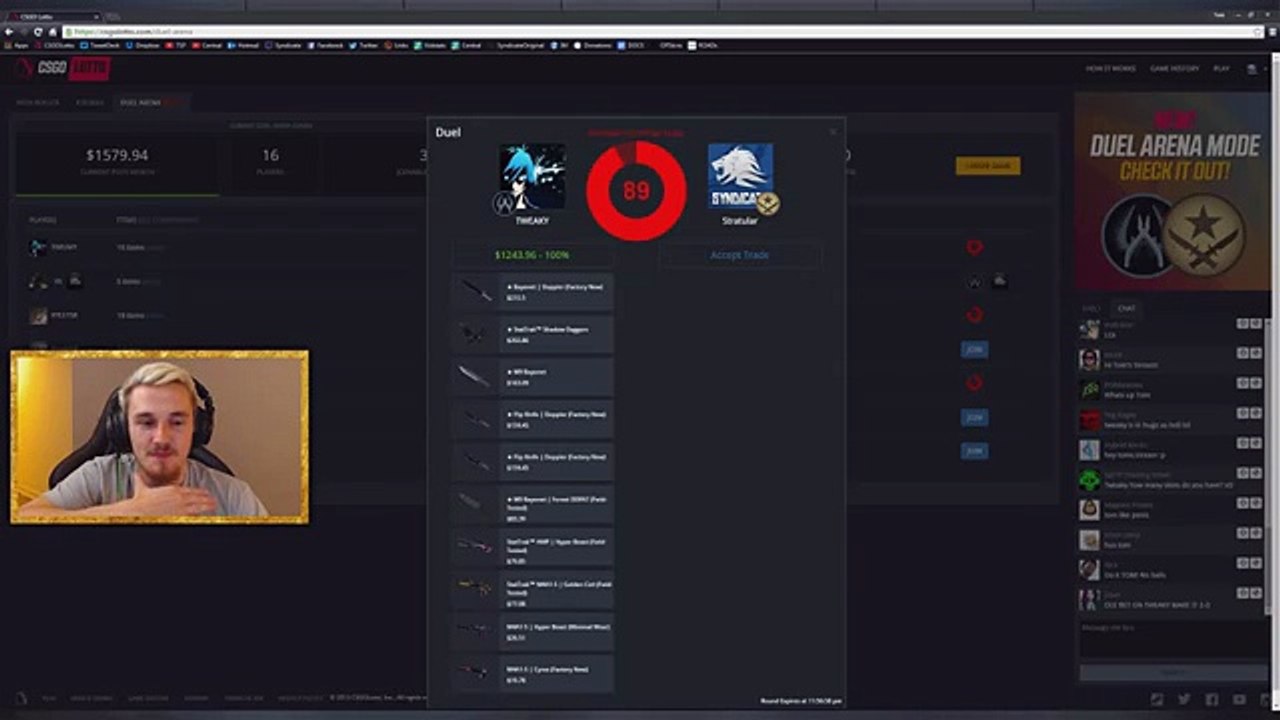Viewport: 1280px width, 720px height.
Task: Click the $1579.94 current pots worth figure
Action: click(x=117, y=155)
